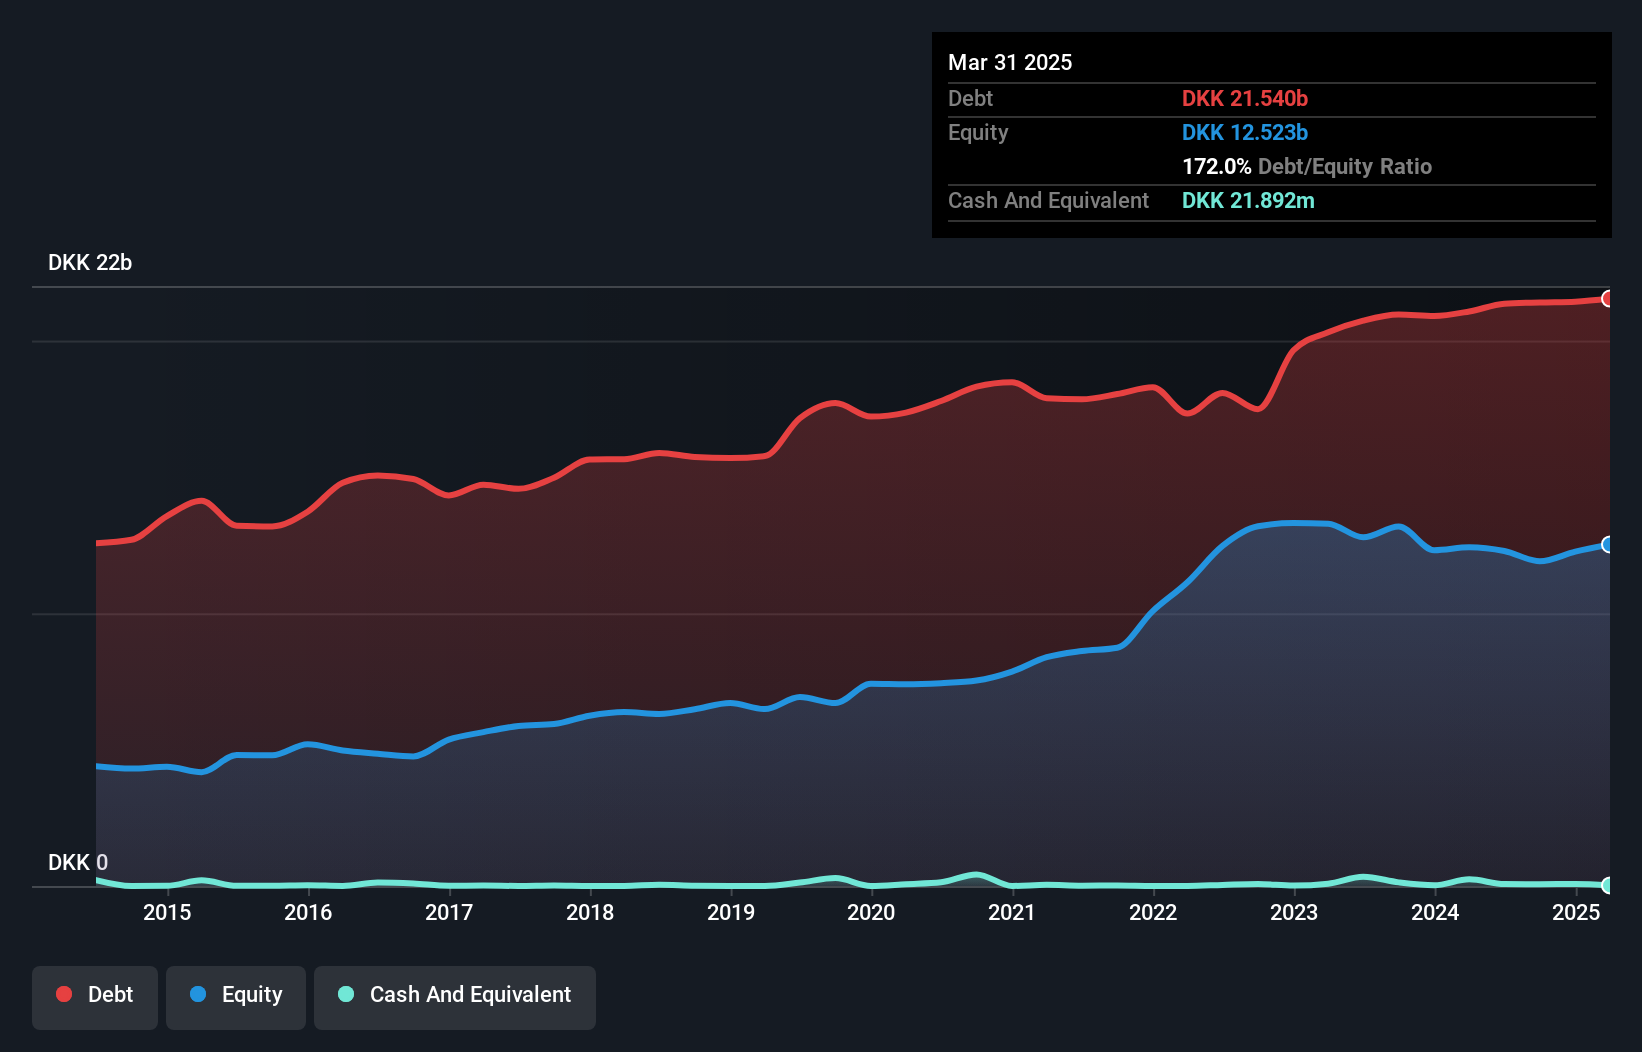
Task: Select the teal Cash endpoint marker on the chart
Action: click(1608, 885)
